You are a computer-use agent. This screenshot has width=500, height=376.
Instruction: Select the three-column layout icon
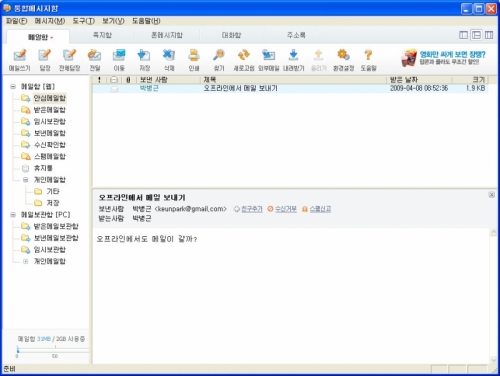click(x=489, y=35)
